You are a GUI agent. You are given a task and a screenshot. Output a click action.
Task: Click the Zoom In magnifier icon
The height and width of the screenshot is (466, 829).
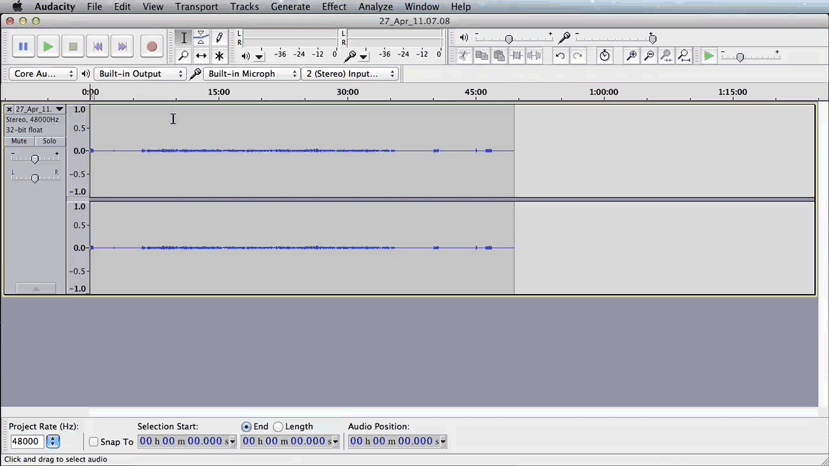click(631, 56)
